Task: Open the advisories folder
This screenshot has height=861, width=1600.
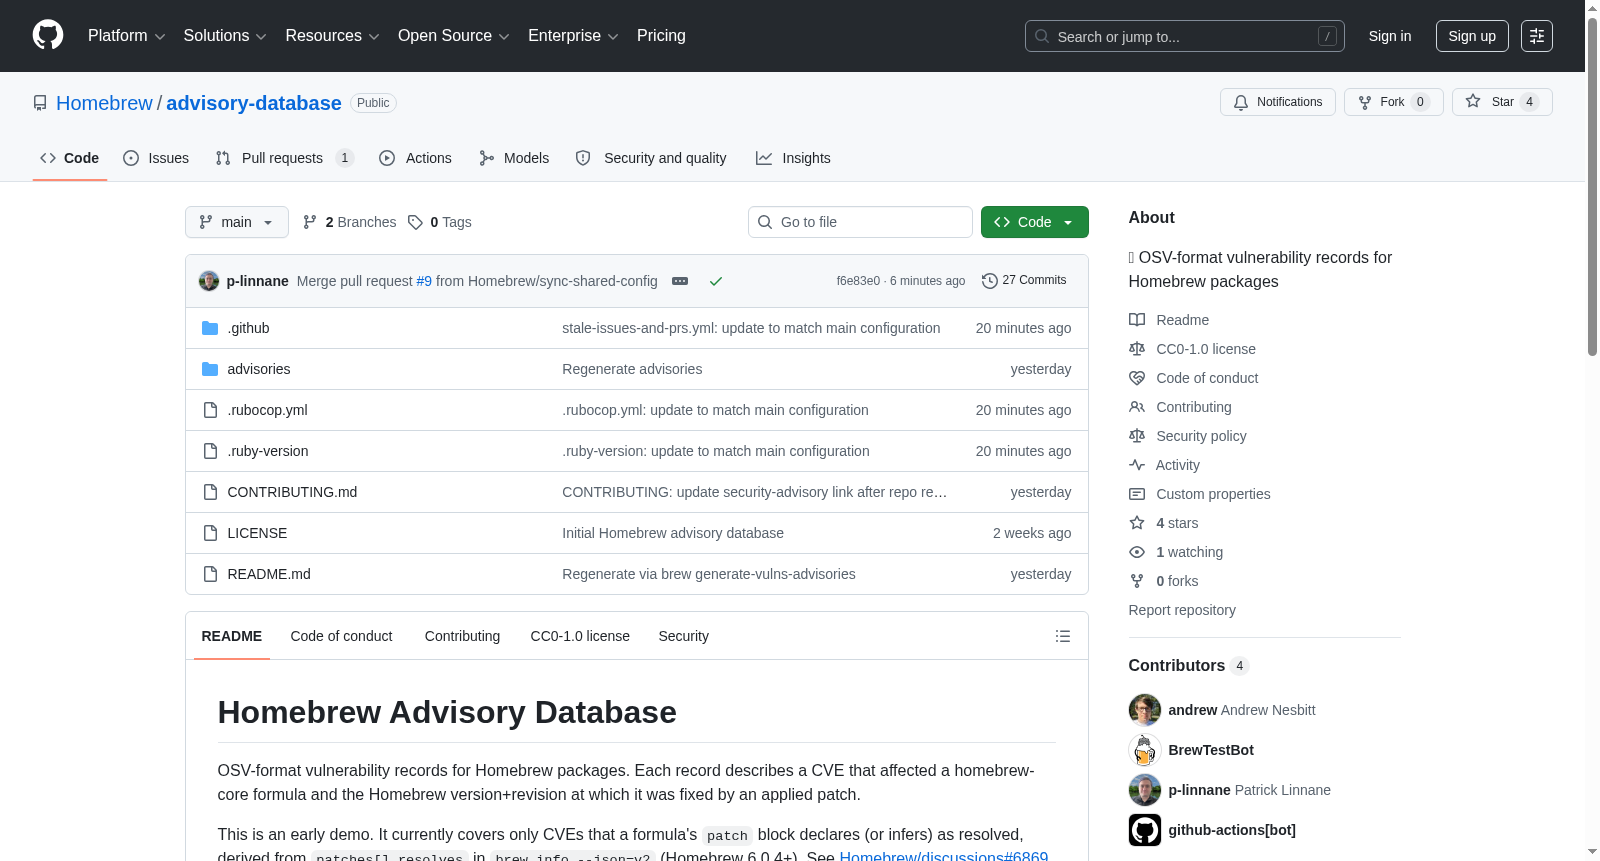Action: click(259, 369)
